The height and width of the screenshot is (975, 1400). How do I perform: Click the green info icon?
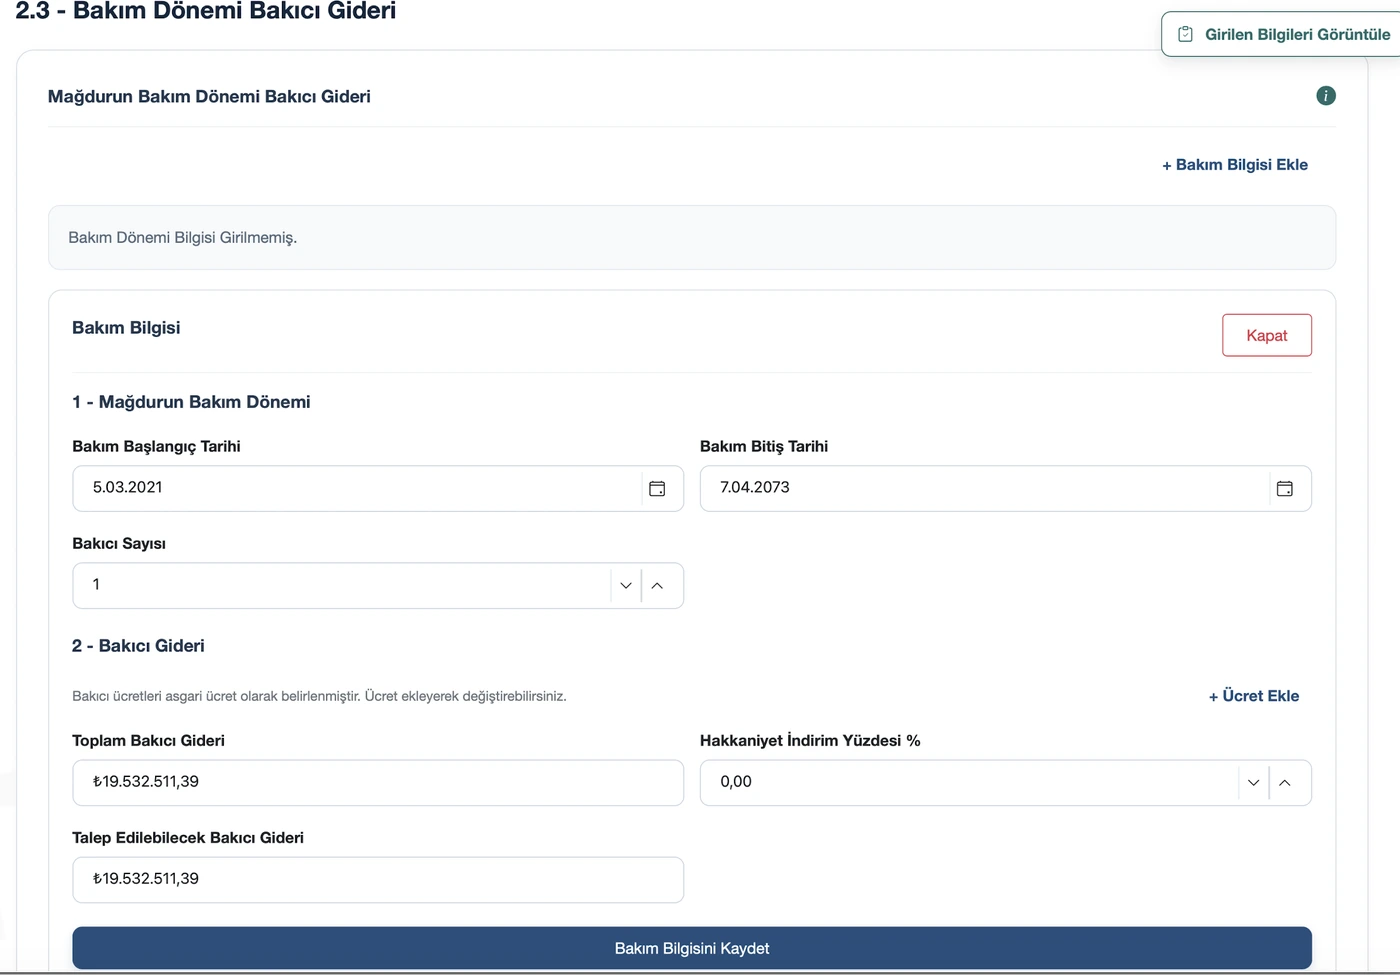pyautogui.click(x=1326, y=96)
